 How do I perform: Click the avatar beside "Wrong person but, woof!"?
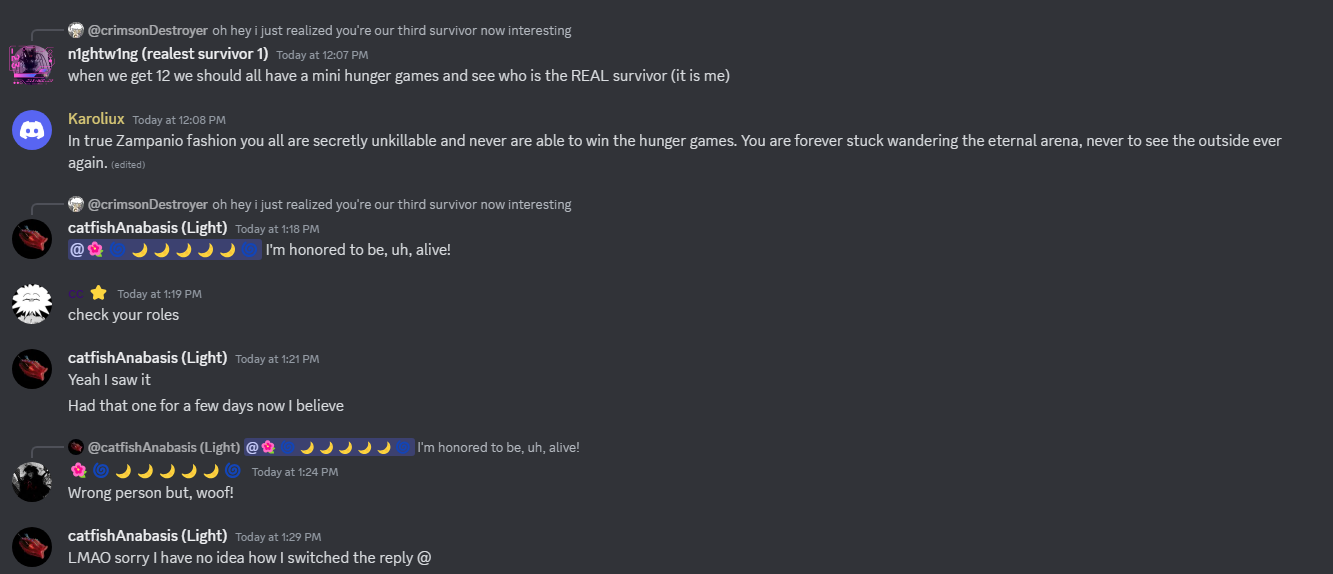(31, 482)
